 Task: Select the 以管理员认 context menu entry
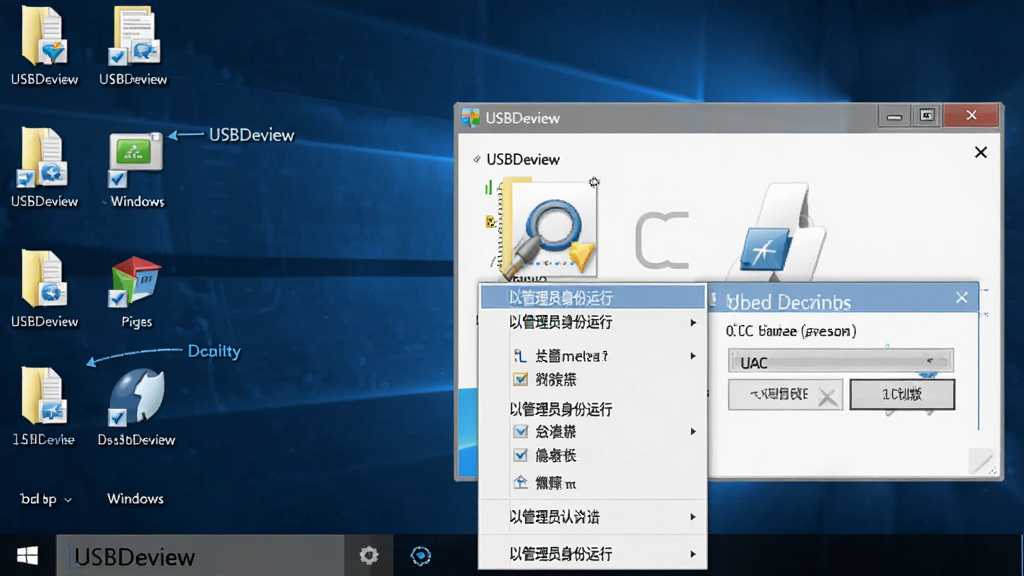click(593, 517)
